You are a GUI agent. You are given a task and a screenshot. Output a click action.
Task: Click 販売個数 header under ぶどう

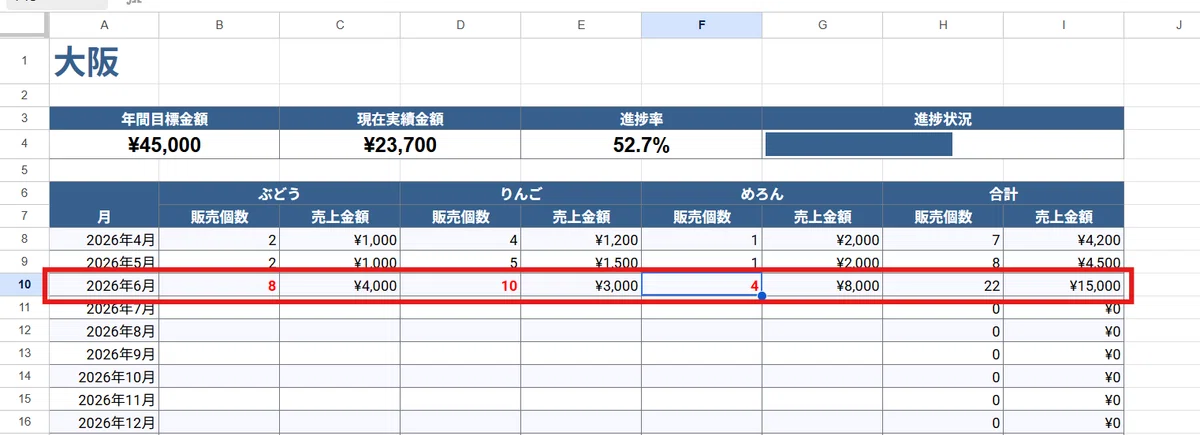coord(219,216)
